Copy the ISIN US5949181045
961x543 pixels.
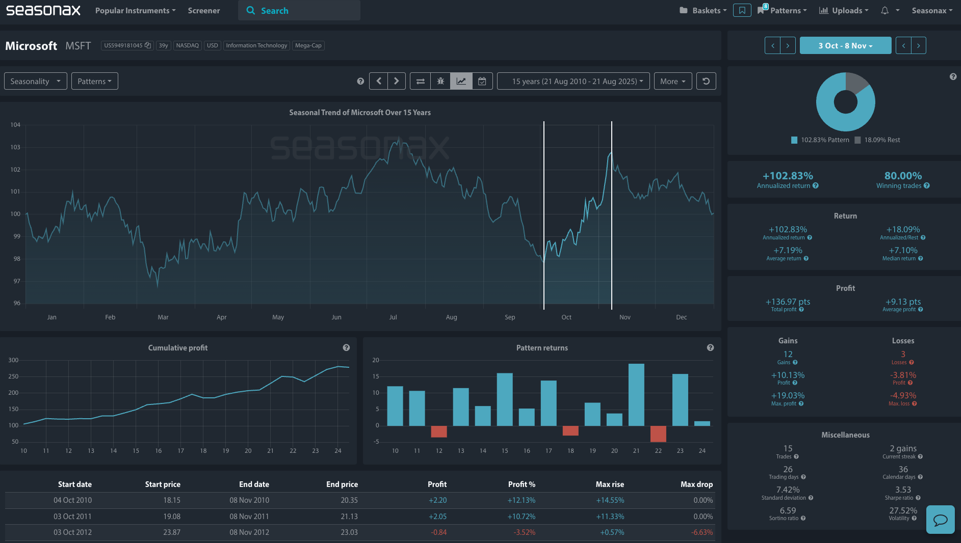[x=148, y=45]
